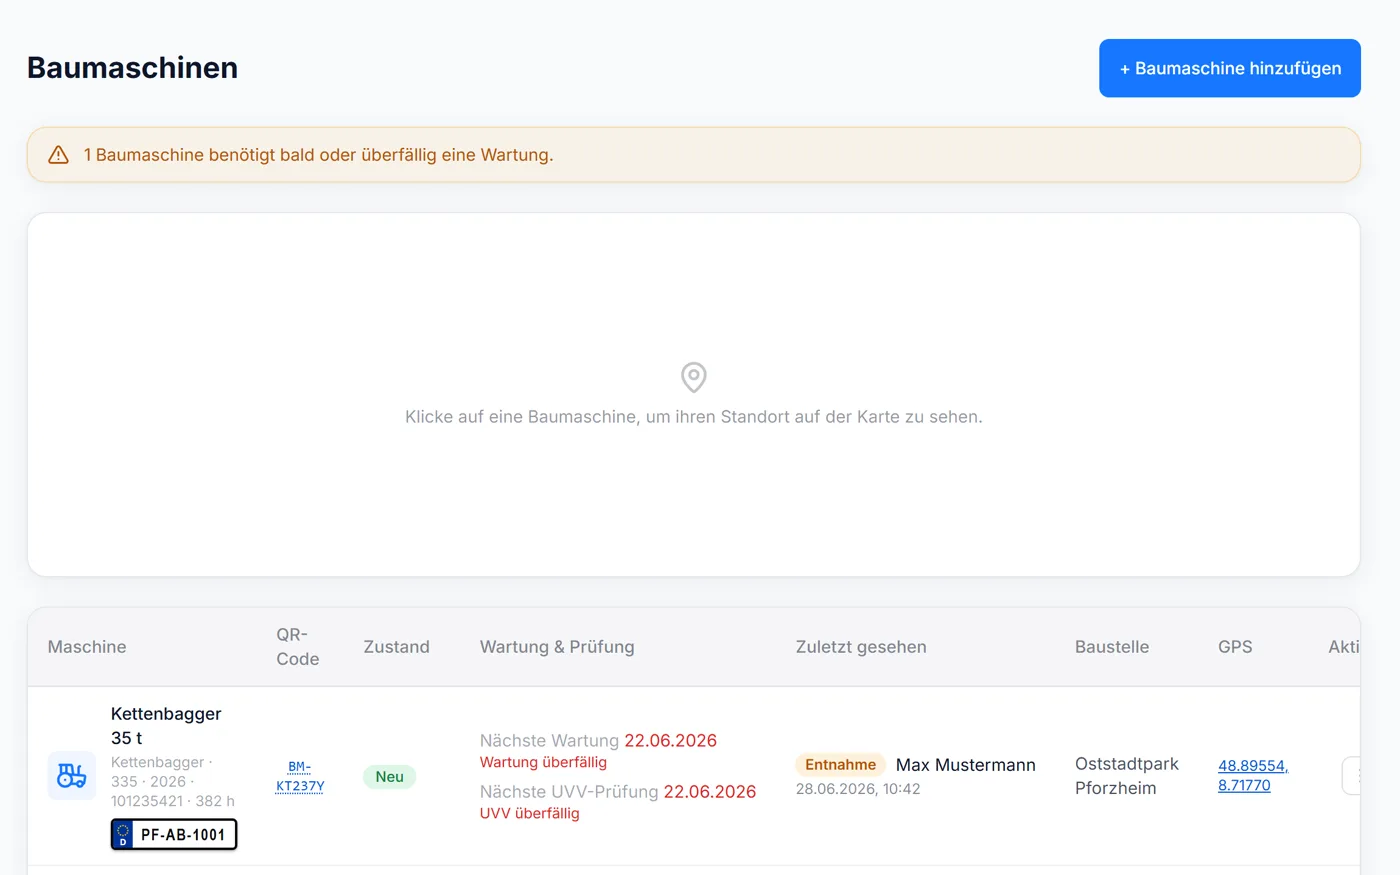The width and height of the screenshot is (1400, 875).
Task: Click the Nächste Wartung 22.06.2026 text
Action: tap(598, 741)
